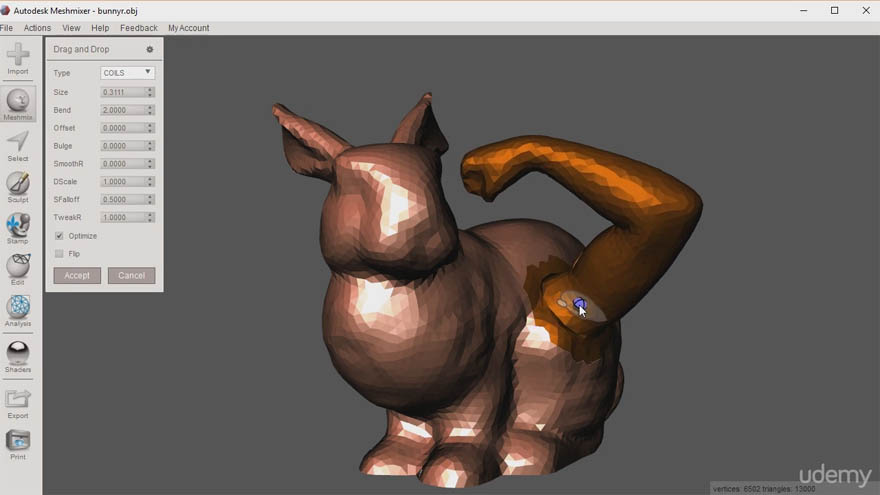Click the blue manipulator handle on the arm
This screenshot has height=495, width=880.
(x=579, y=305)
